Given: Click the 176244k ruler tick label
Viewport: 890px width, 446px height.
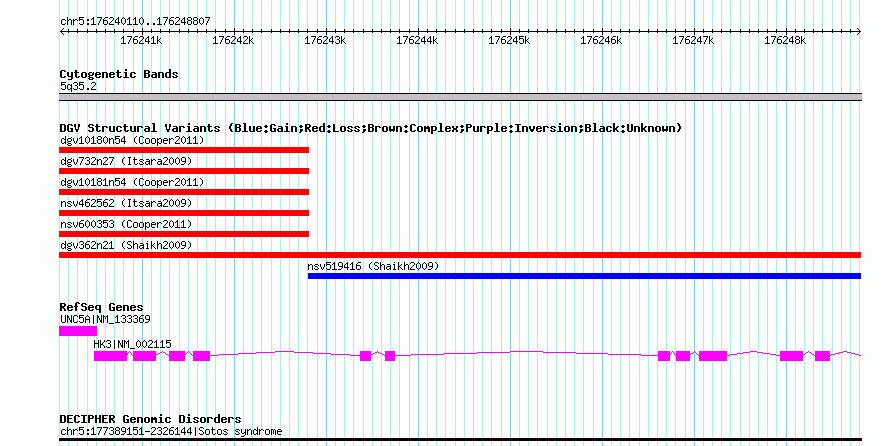Looking at the screenshot, I should (x=417, y=40).
